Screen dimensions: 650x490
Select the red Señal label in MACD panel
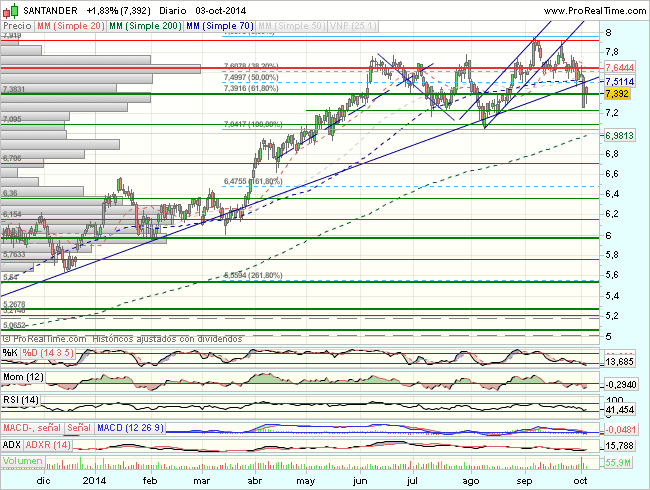tap(79, 427)
